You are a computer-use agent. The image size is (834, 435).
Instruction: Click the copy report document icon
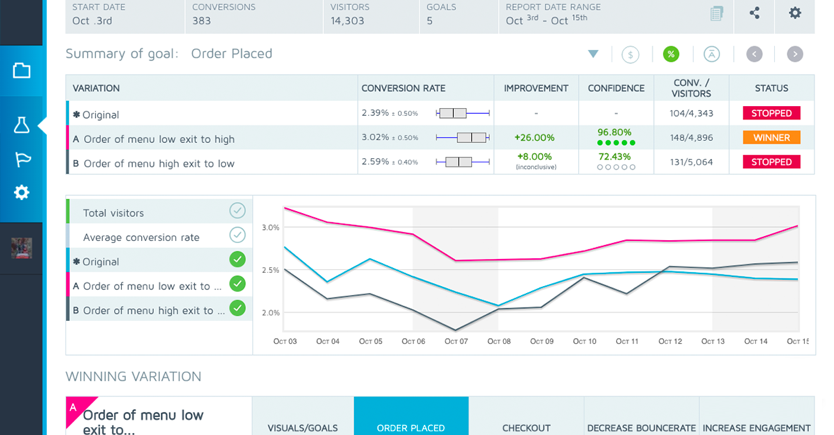point(716,13)
